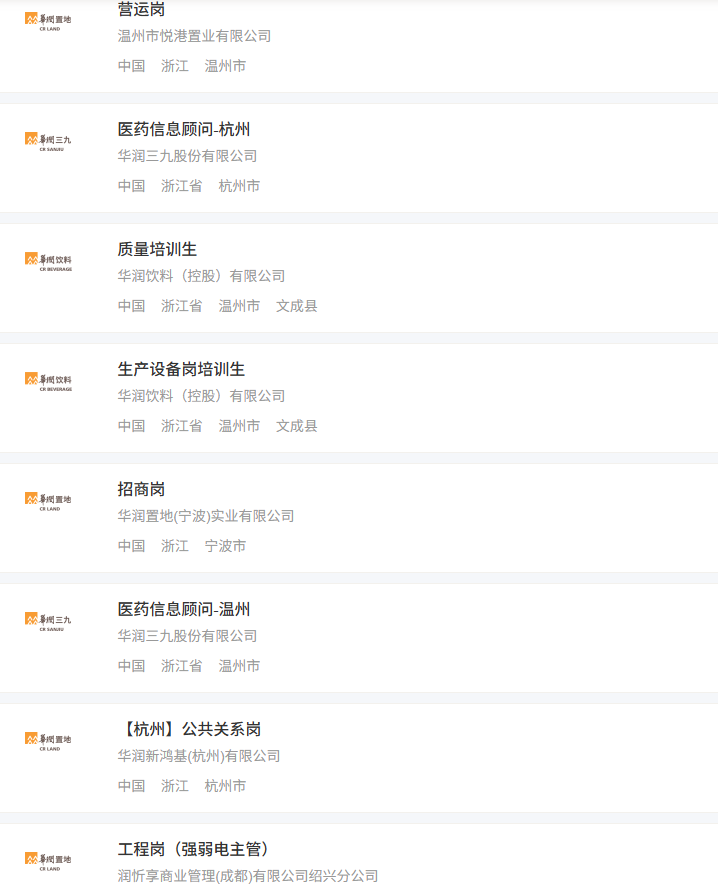This screenshot has height=890, width=718.
Task: Open the 生产设备岗培训生 job listing
Action: (x=181, y=370)
